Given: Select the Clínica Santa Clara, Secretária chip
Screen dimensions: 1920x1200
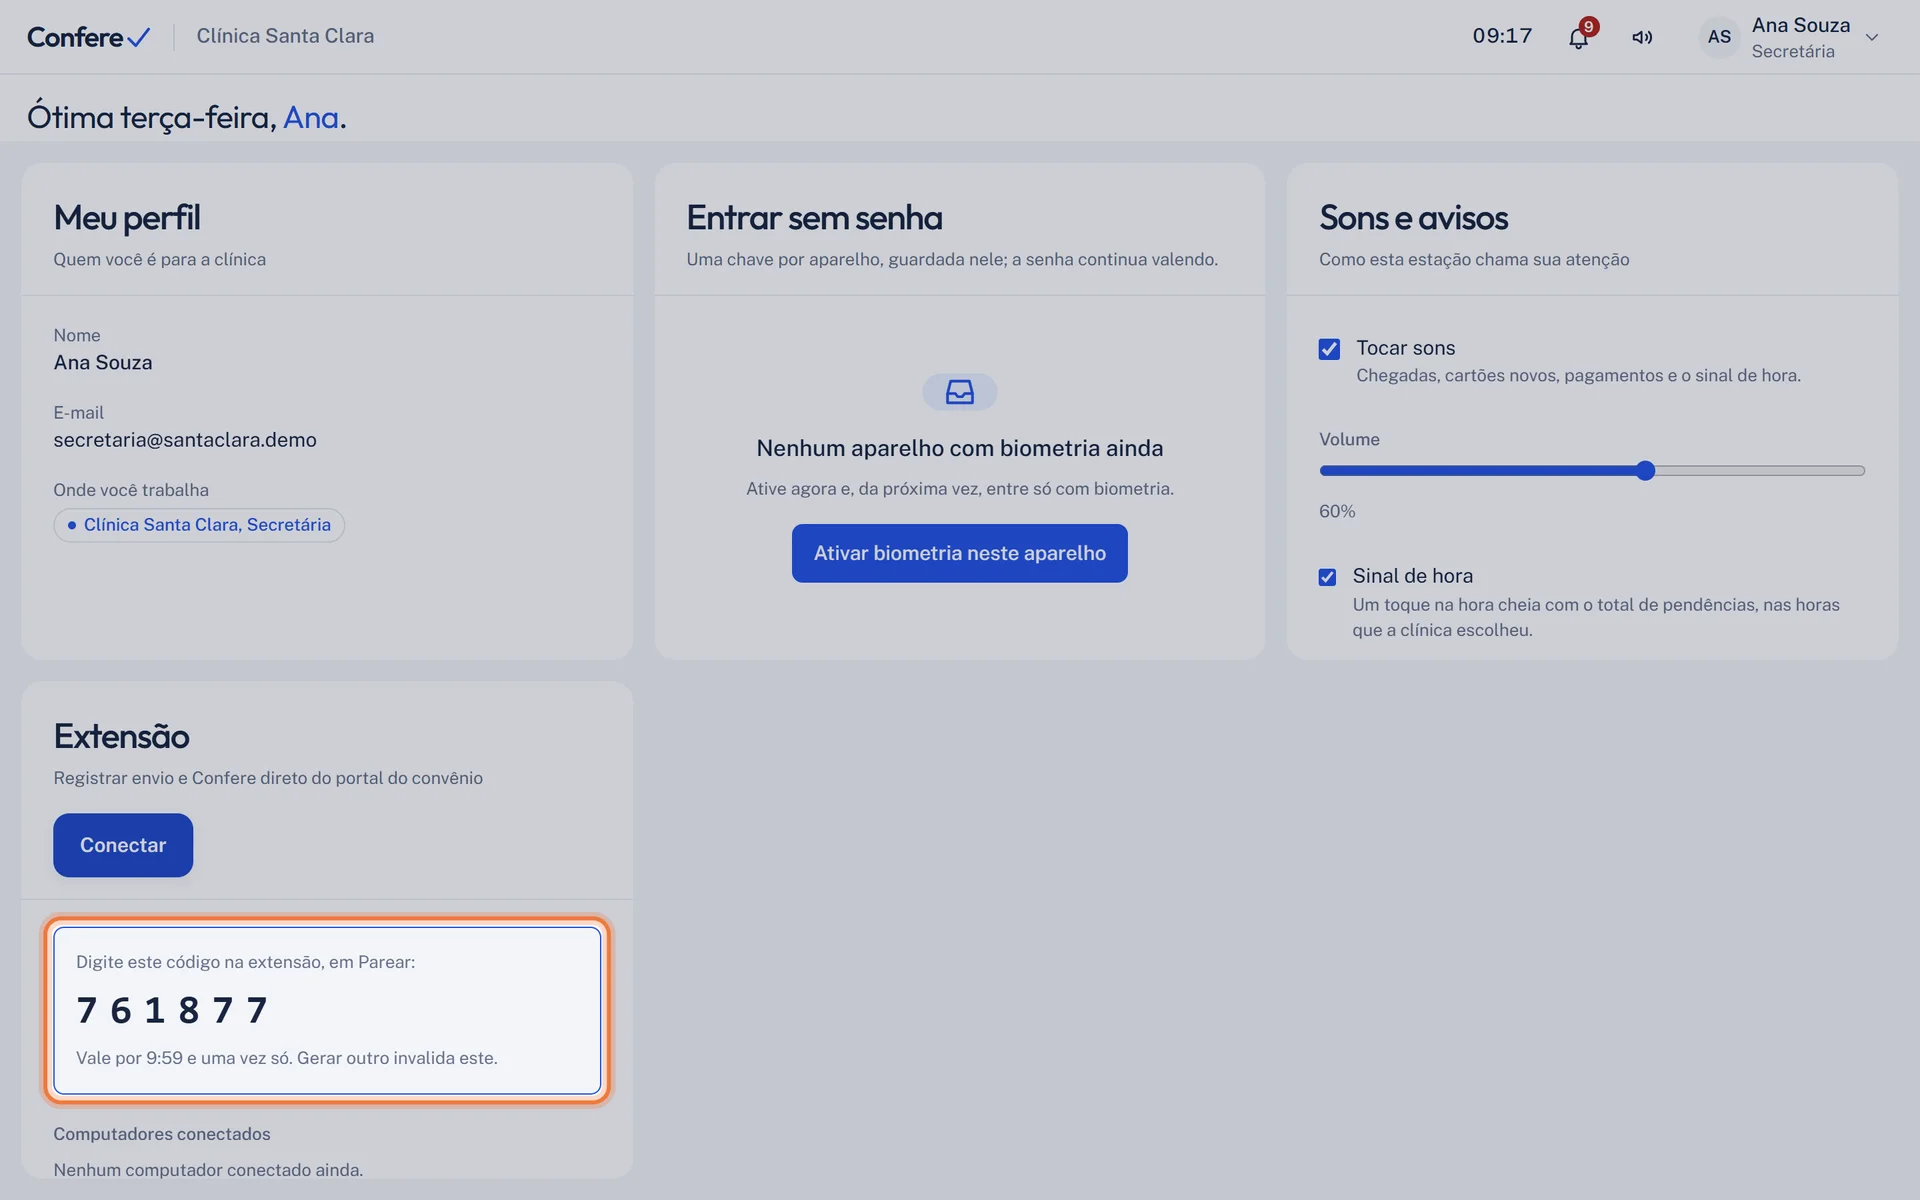Looking at the screenshot, I should (x=199, y=525).
